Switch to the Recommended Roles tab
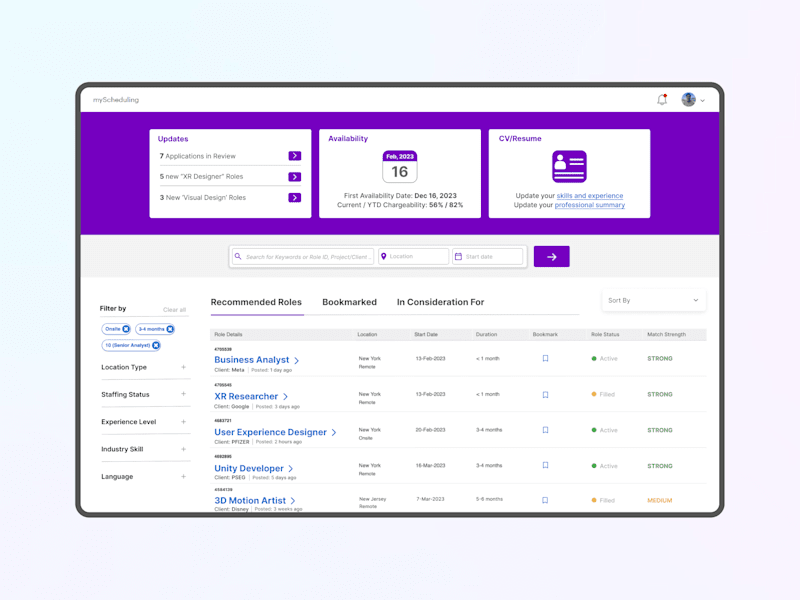Image resolution: width=800 pixels, height=600 pixels. pos(256,302)
